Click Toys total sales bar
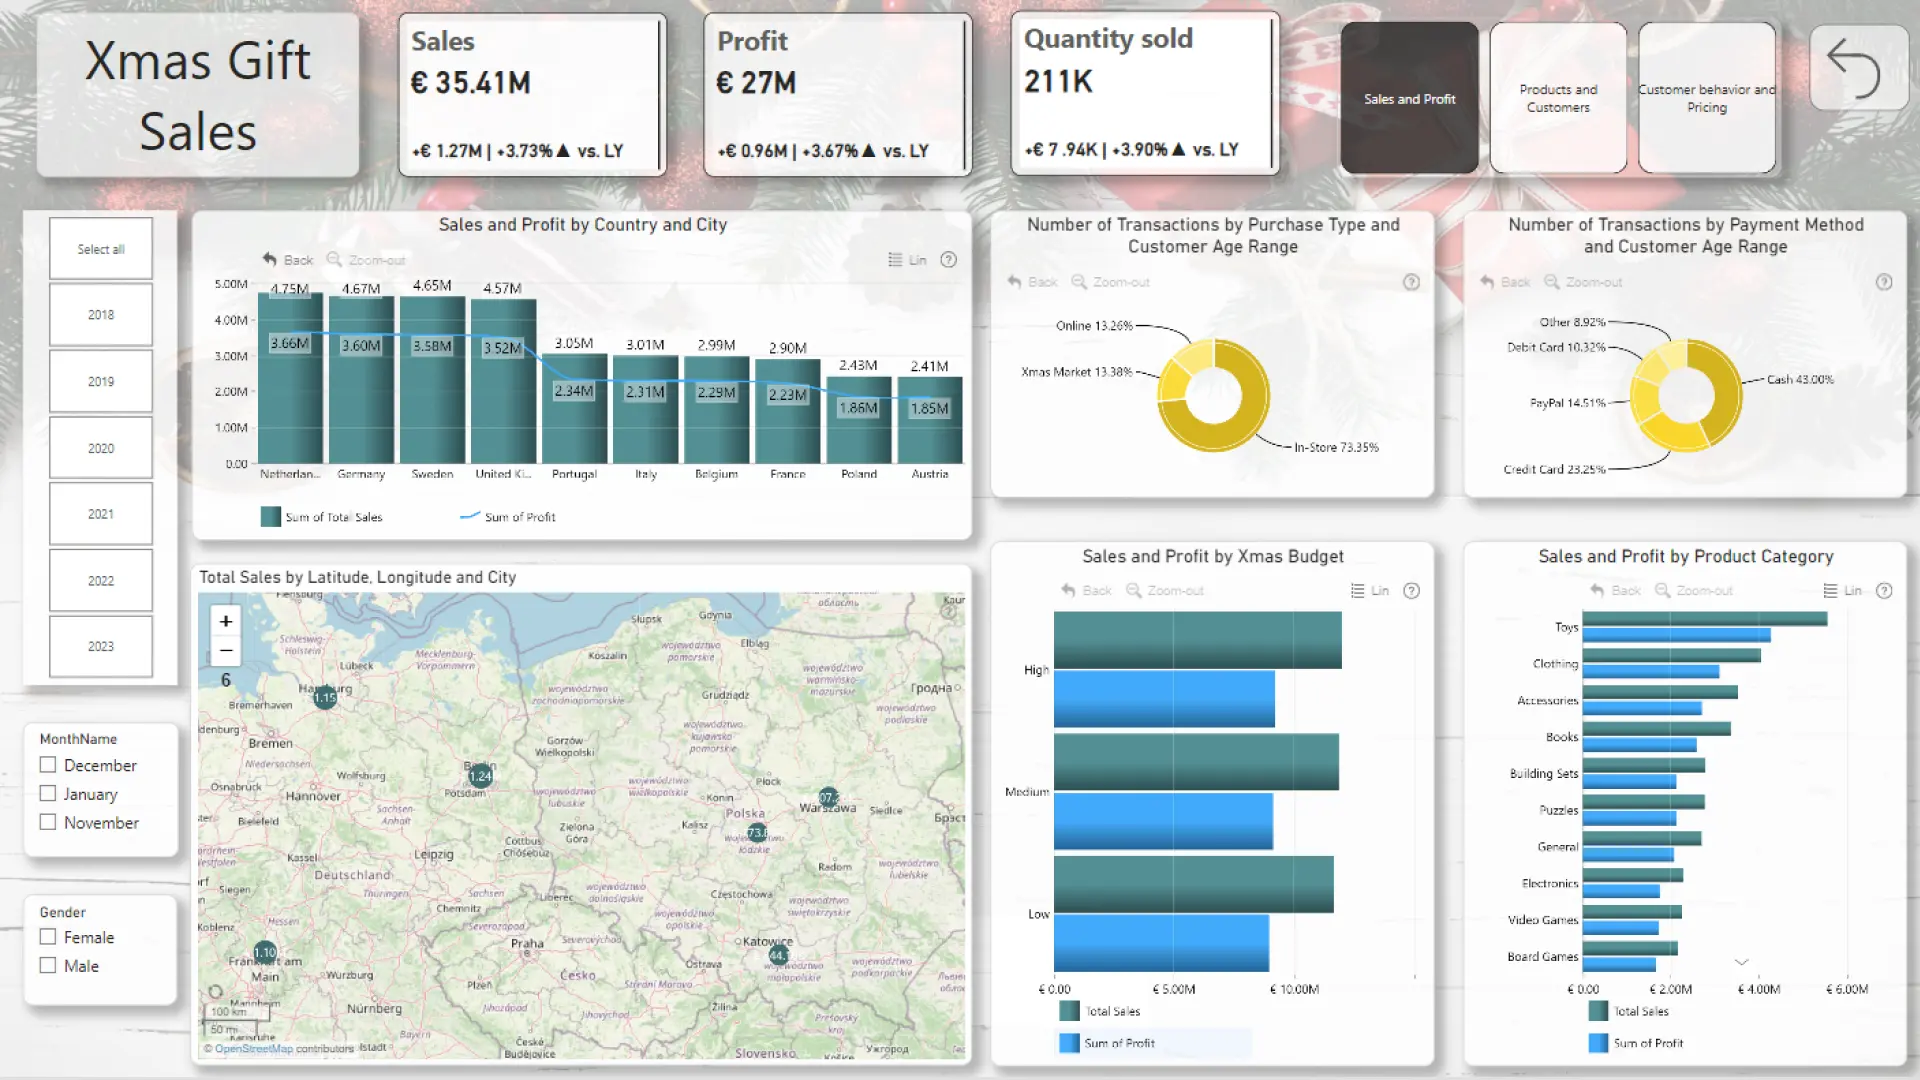 (x=1704, y=619)
